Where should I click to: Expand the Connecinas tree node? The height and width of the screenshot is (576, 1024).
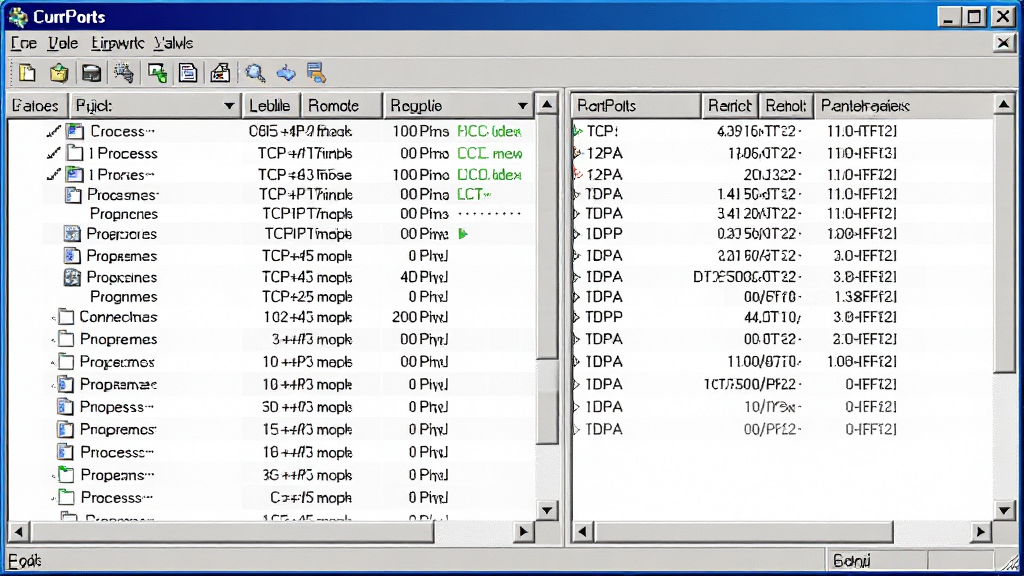54,317
